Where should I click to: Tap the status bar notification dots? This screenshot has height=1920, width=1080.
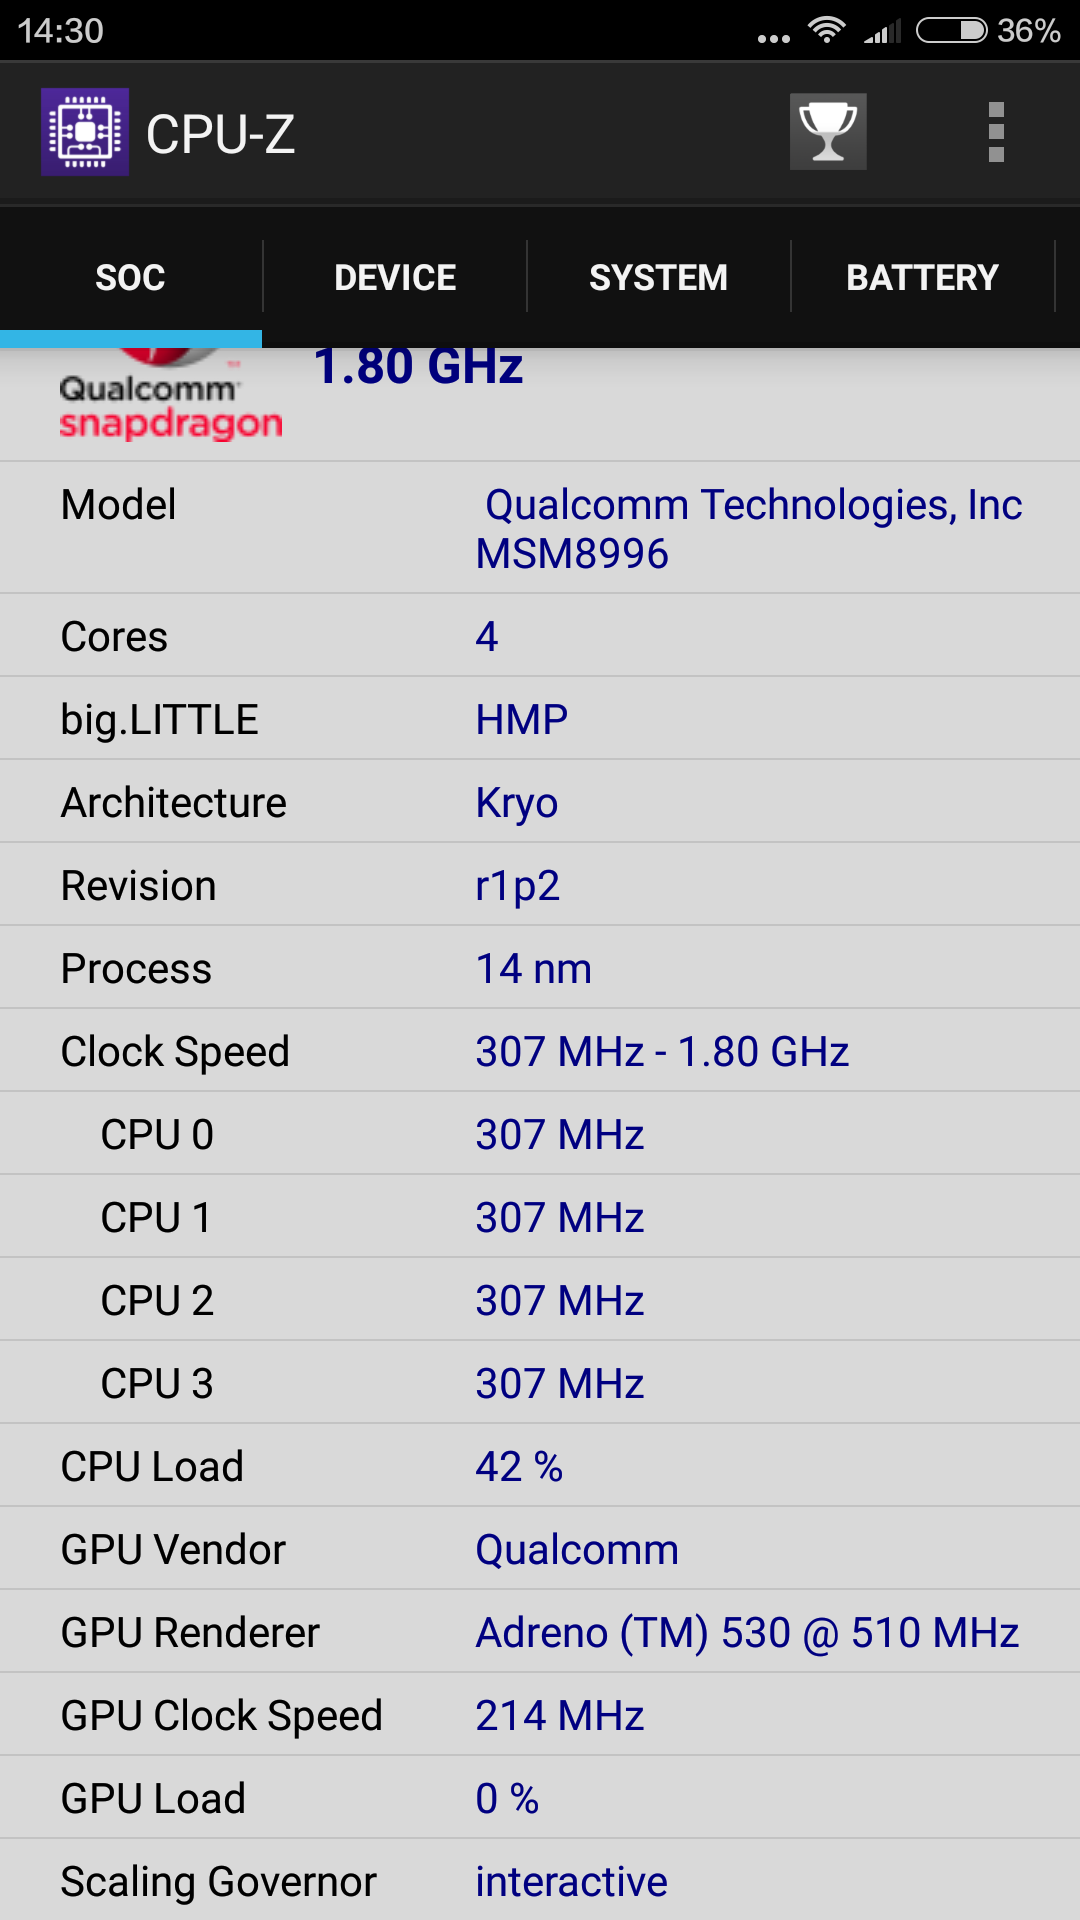[x=774, y=39]
